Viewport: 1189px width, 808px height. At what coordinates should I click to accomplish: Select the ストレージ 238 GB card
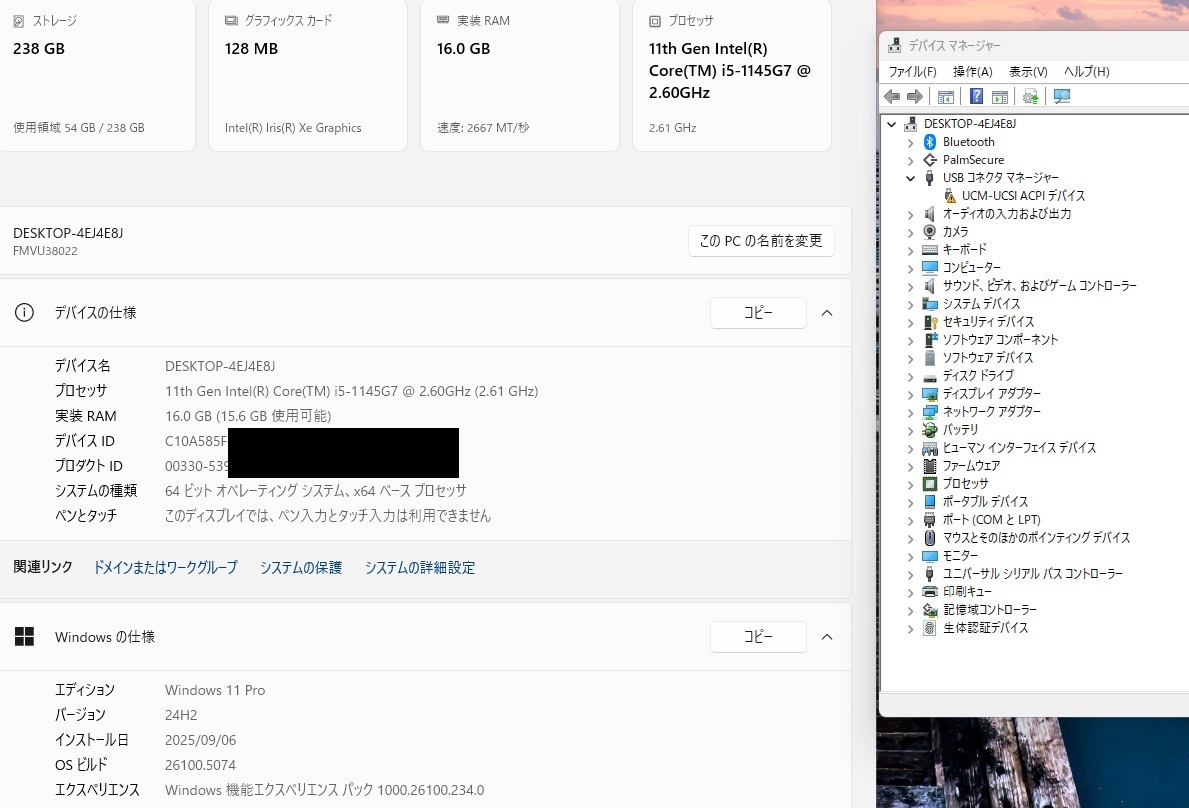coord(97,76)
